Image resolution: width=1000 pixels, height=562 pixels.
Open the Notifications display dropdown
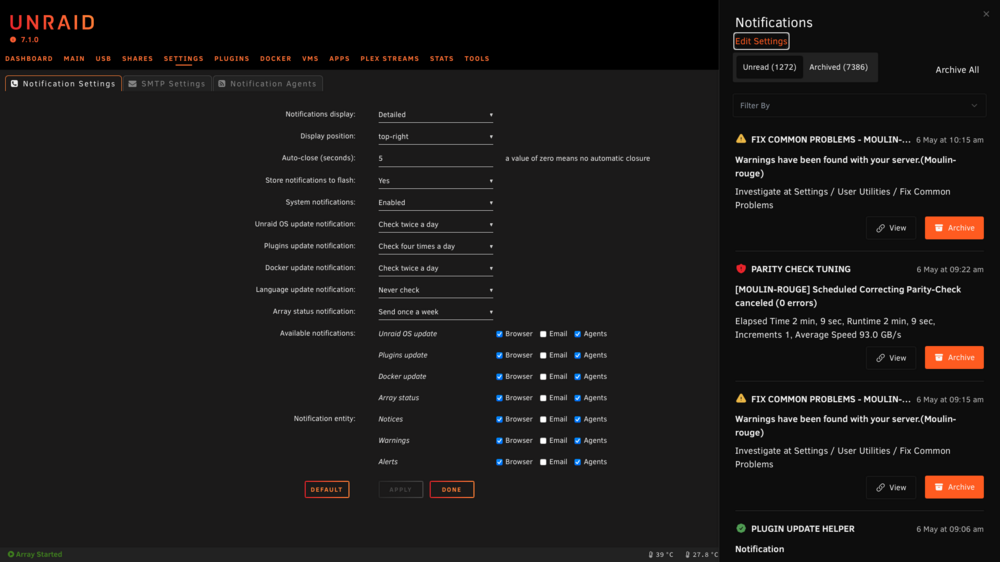pyautogui.click(x=435, y=115)
